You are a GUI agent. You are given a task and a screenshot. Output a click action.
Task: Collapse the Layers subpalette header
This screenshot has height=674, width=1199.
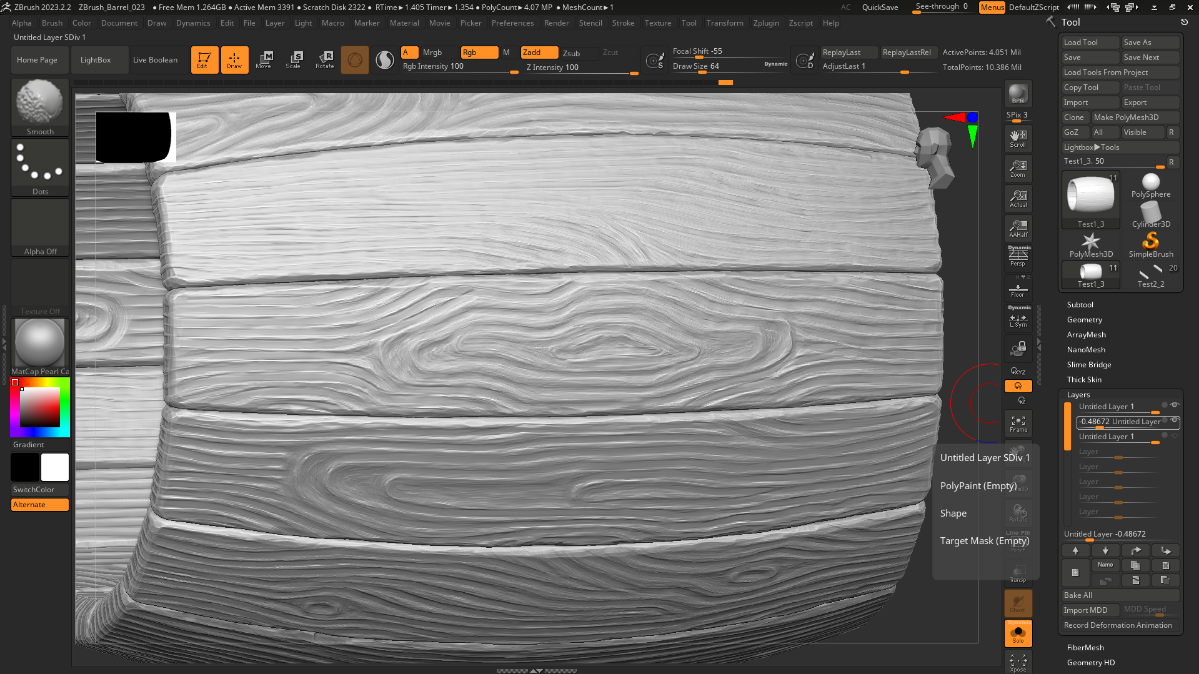coord(1078,395)
